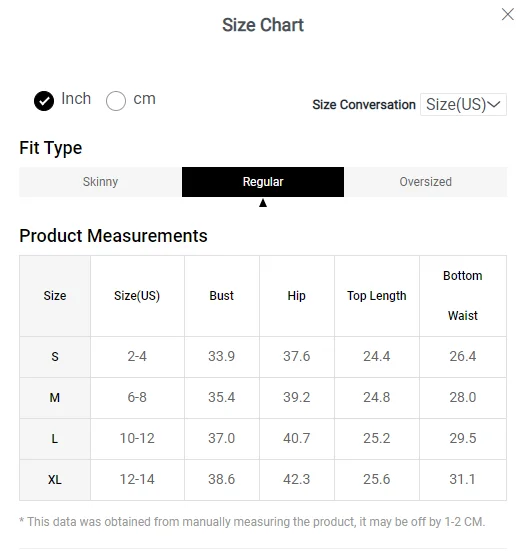Click the L row hip value 40.7
Screen dimensions: 526x551
tap(297, 439)
